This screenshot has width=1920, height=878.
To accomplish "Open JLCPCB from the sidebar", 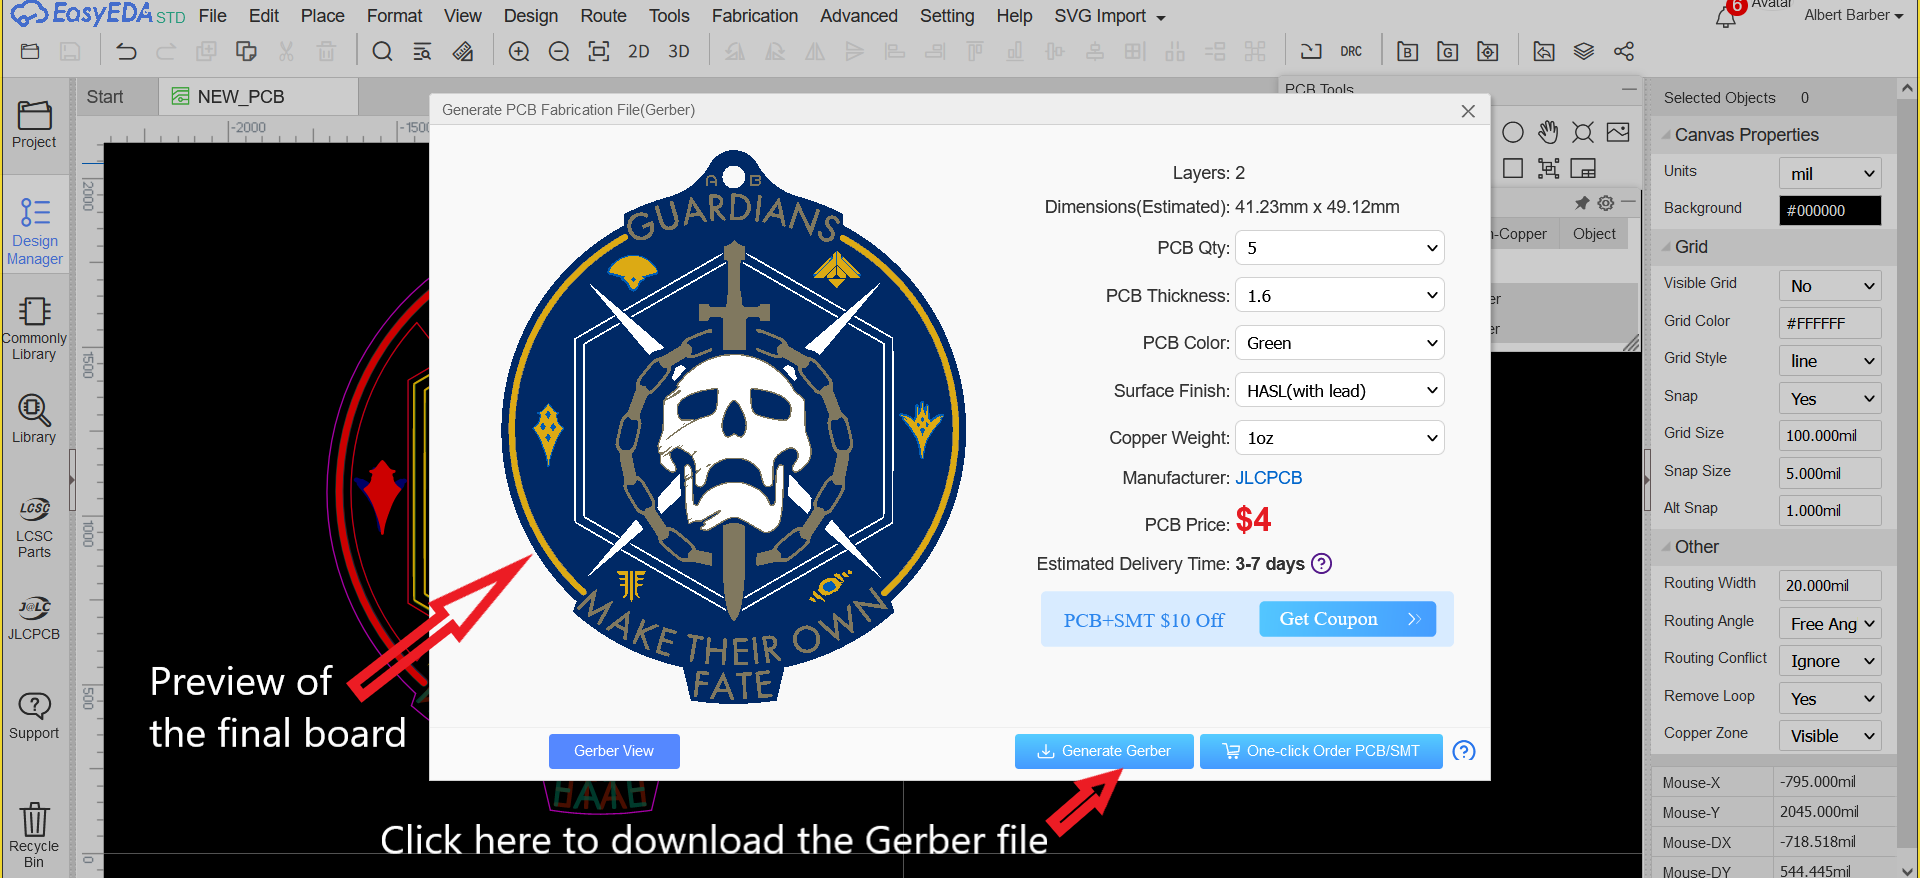I will pos(34,617).
